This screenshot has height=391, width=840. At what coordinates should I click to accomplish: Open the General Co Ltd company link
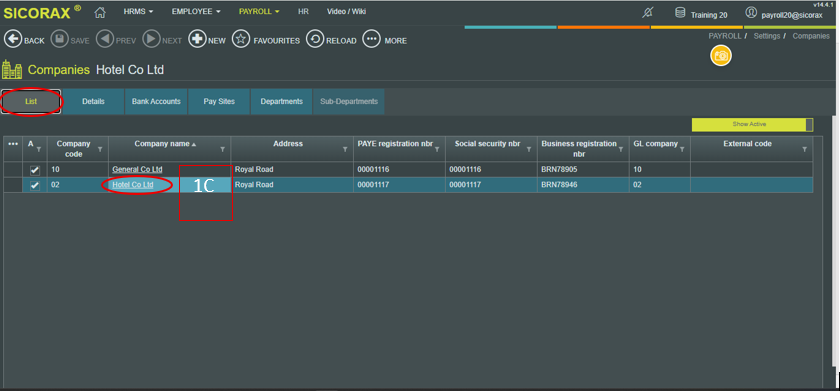(x=137, y=169)
